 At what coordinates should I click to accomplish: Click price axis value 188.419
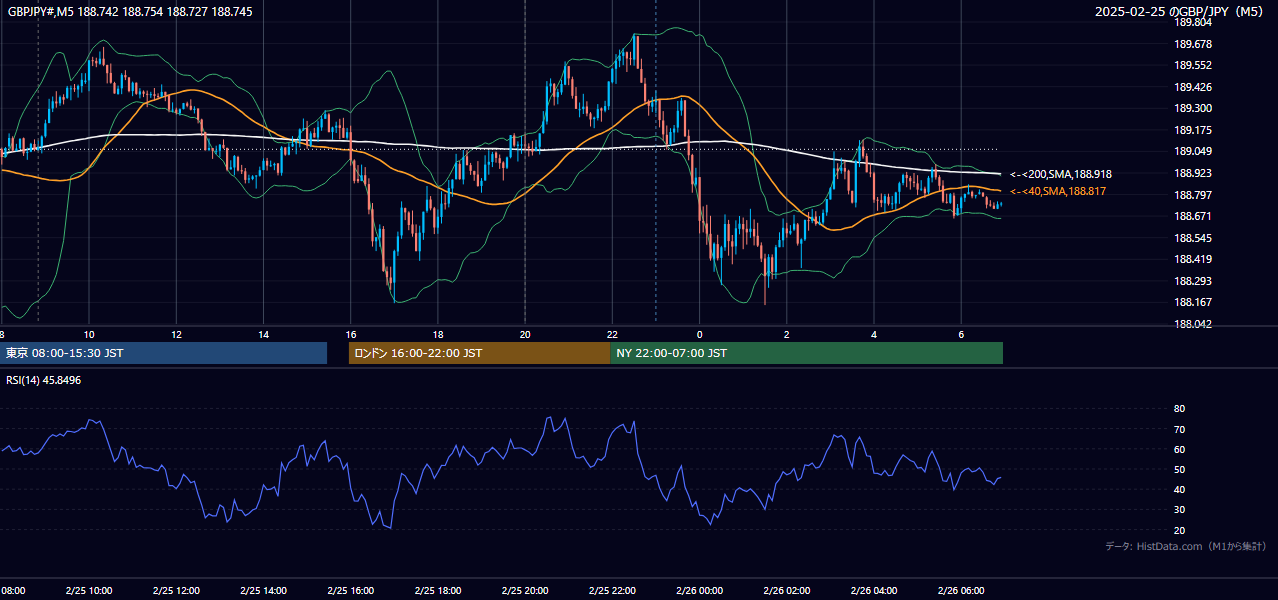click(1192, 259)
